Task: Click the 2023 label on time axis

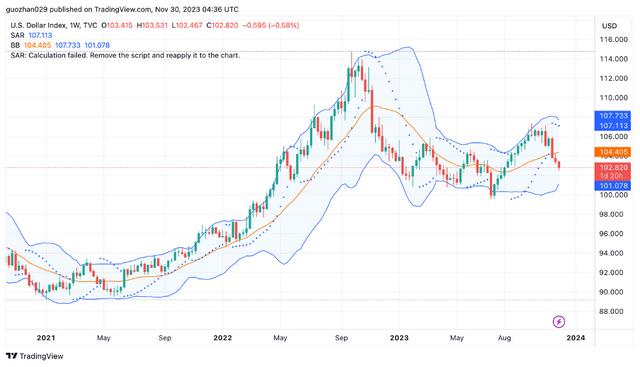Action: point(399,338)
